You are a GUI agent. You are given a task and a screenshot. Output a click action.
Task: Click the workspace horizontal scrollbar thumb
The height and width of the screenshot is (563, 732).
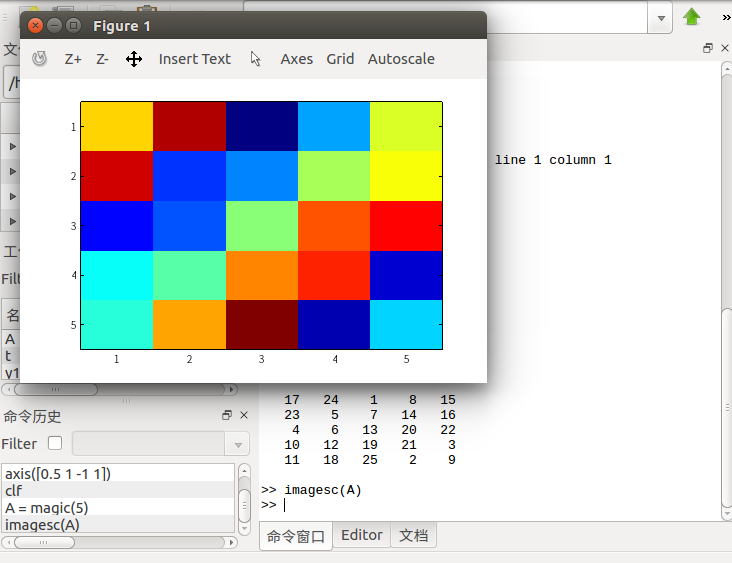point(56,389)
